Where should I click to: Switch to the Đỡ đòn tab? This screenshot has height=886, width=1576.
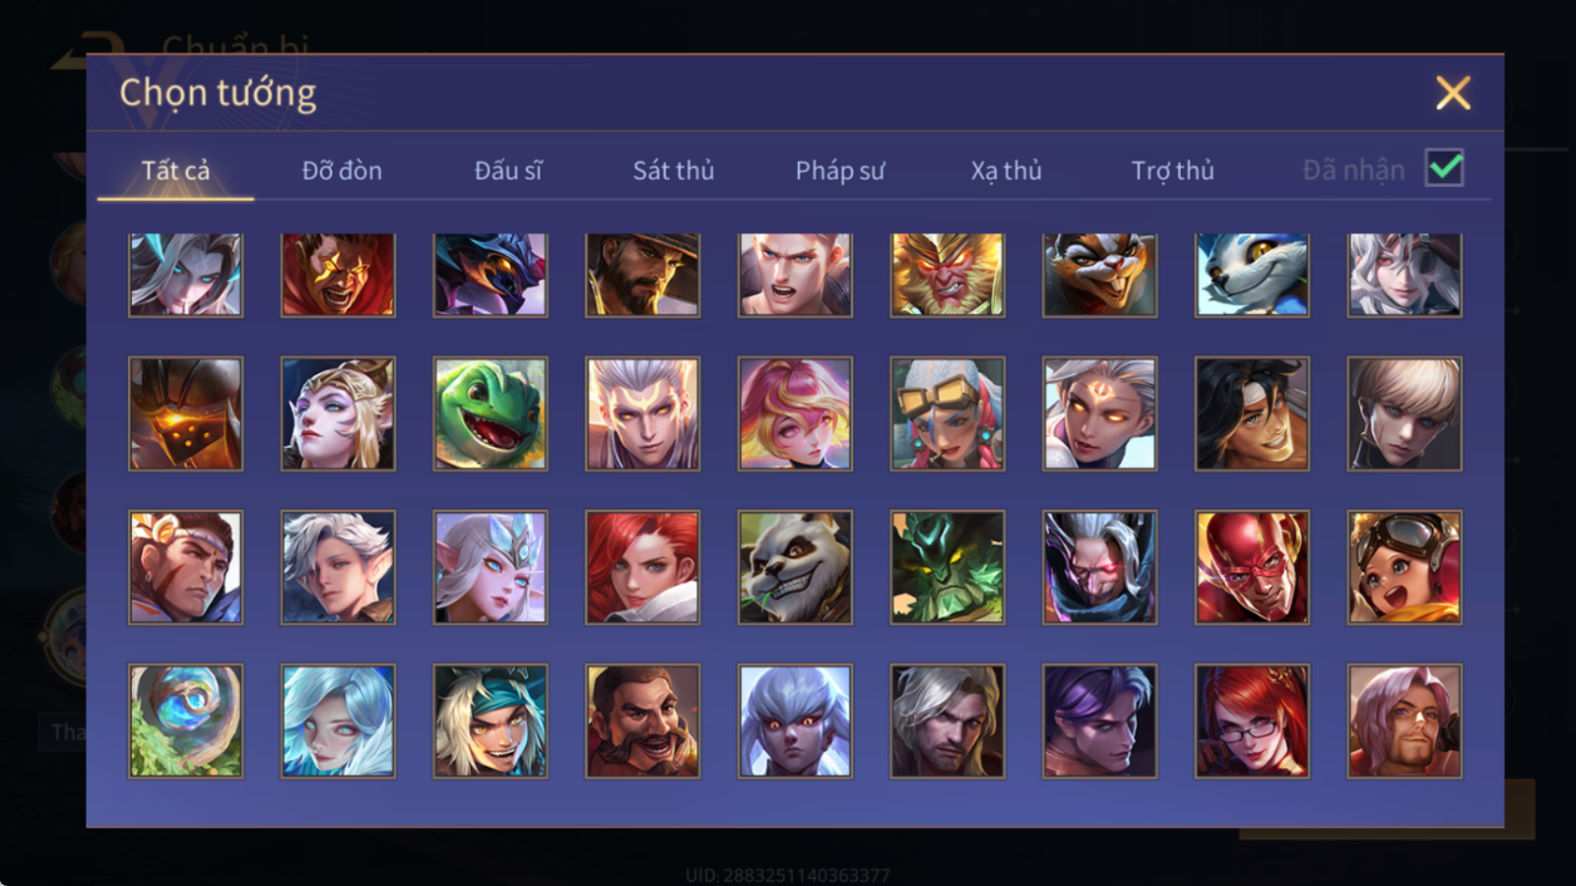pos(342,171)
